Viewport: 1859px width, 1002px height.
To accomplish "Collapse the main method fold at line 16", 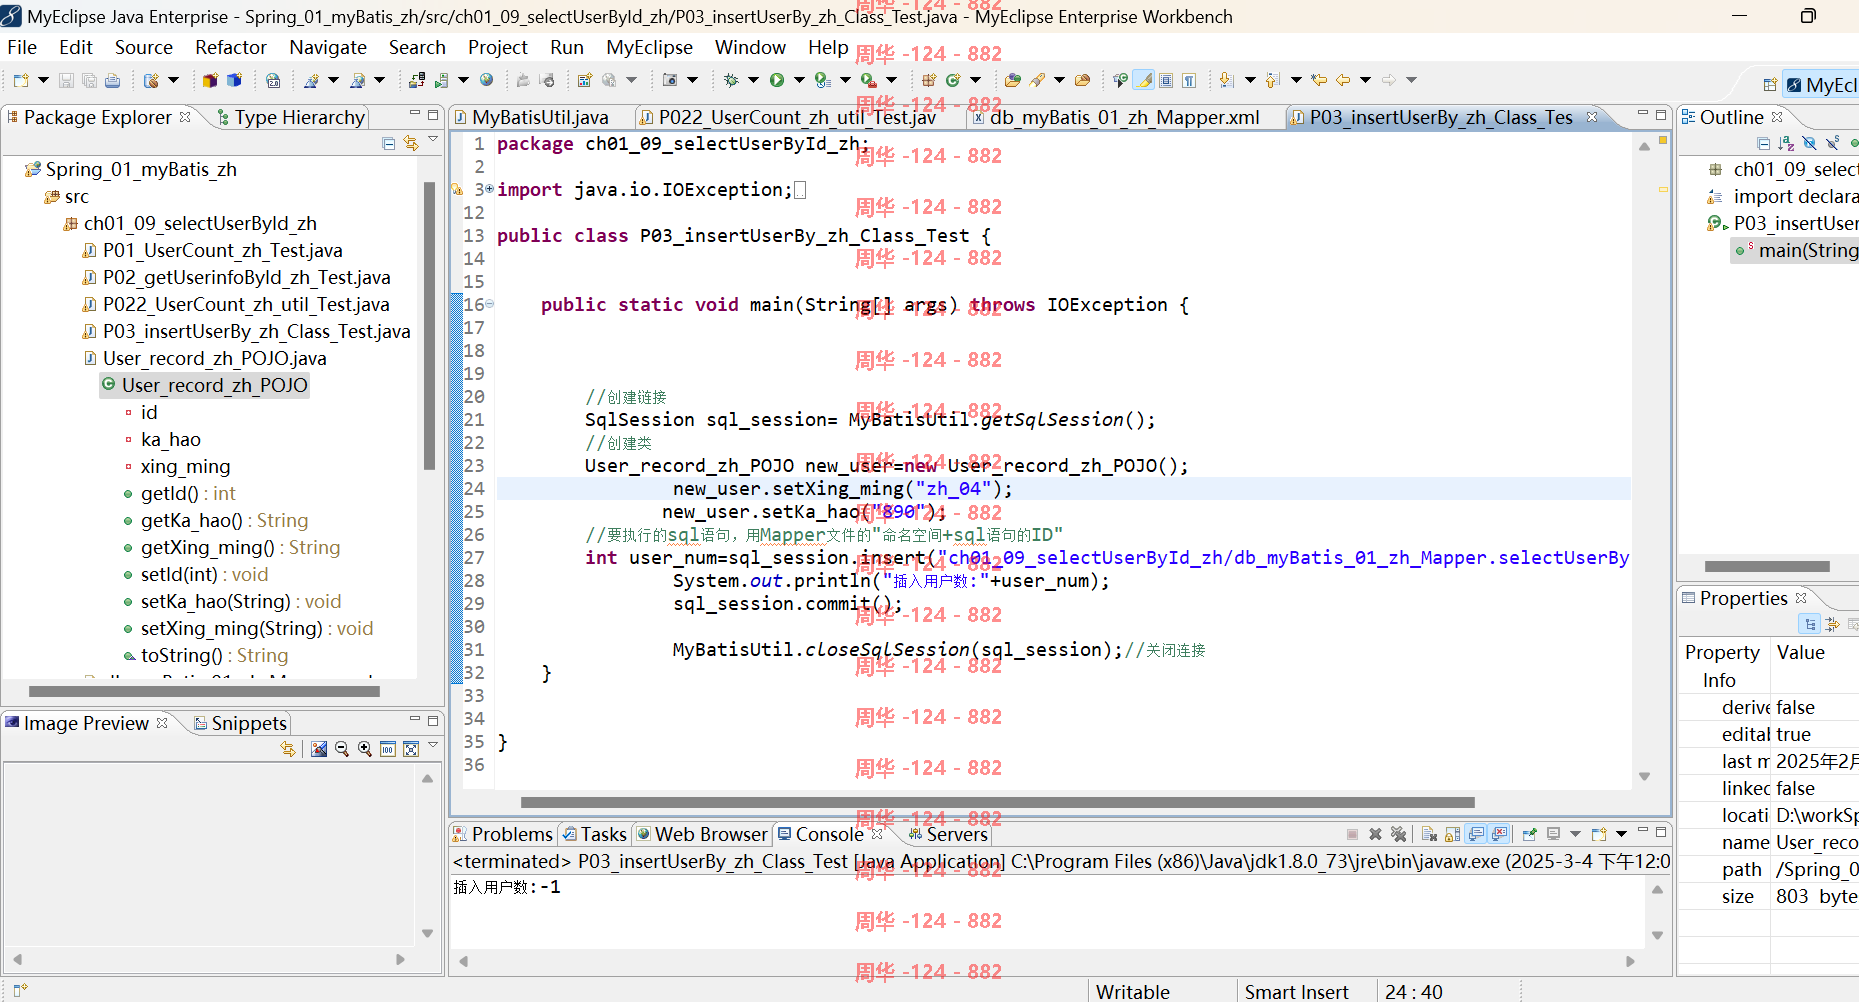I will tap(490, 304).
